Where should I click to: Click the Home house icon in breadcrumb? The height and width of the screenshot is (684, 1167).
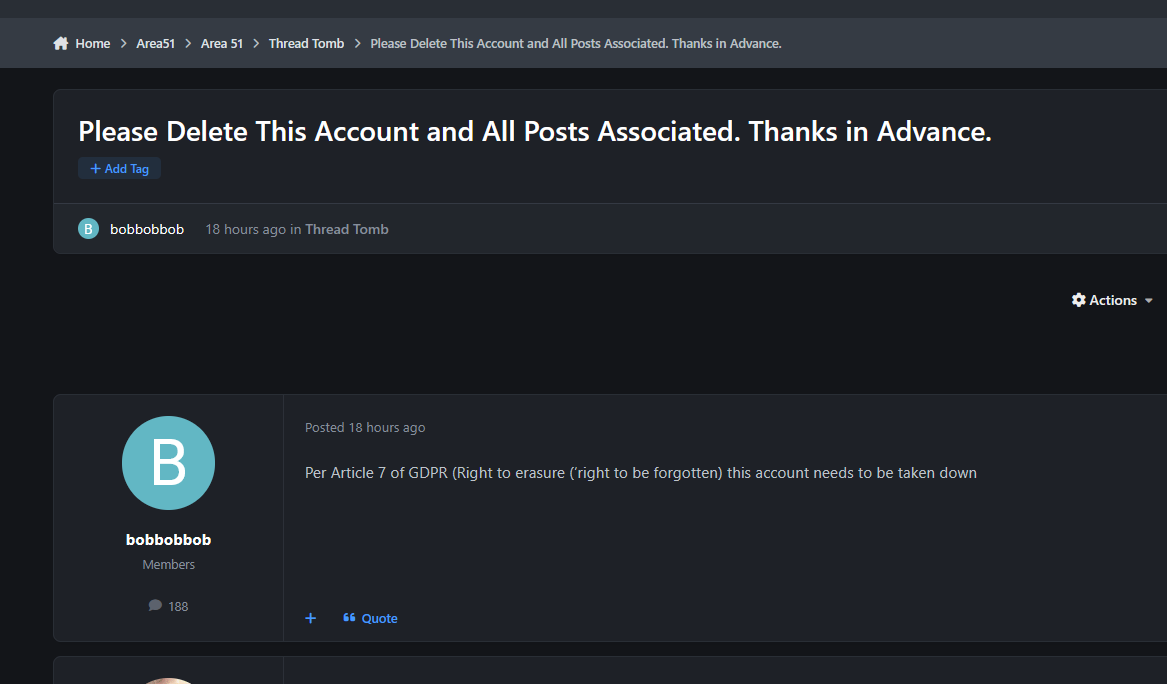pos(61,44)
